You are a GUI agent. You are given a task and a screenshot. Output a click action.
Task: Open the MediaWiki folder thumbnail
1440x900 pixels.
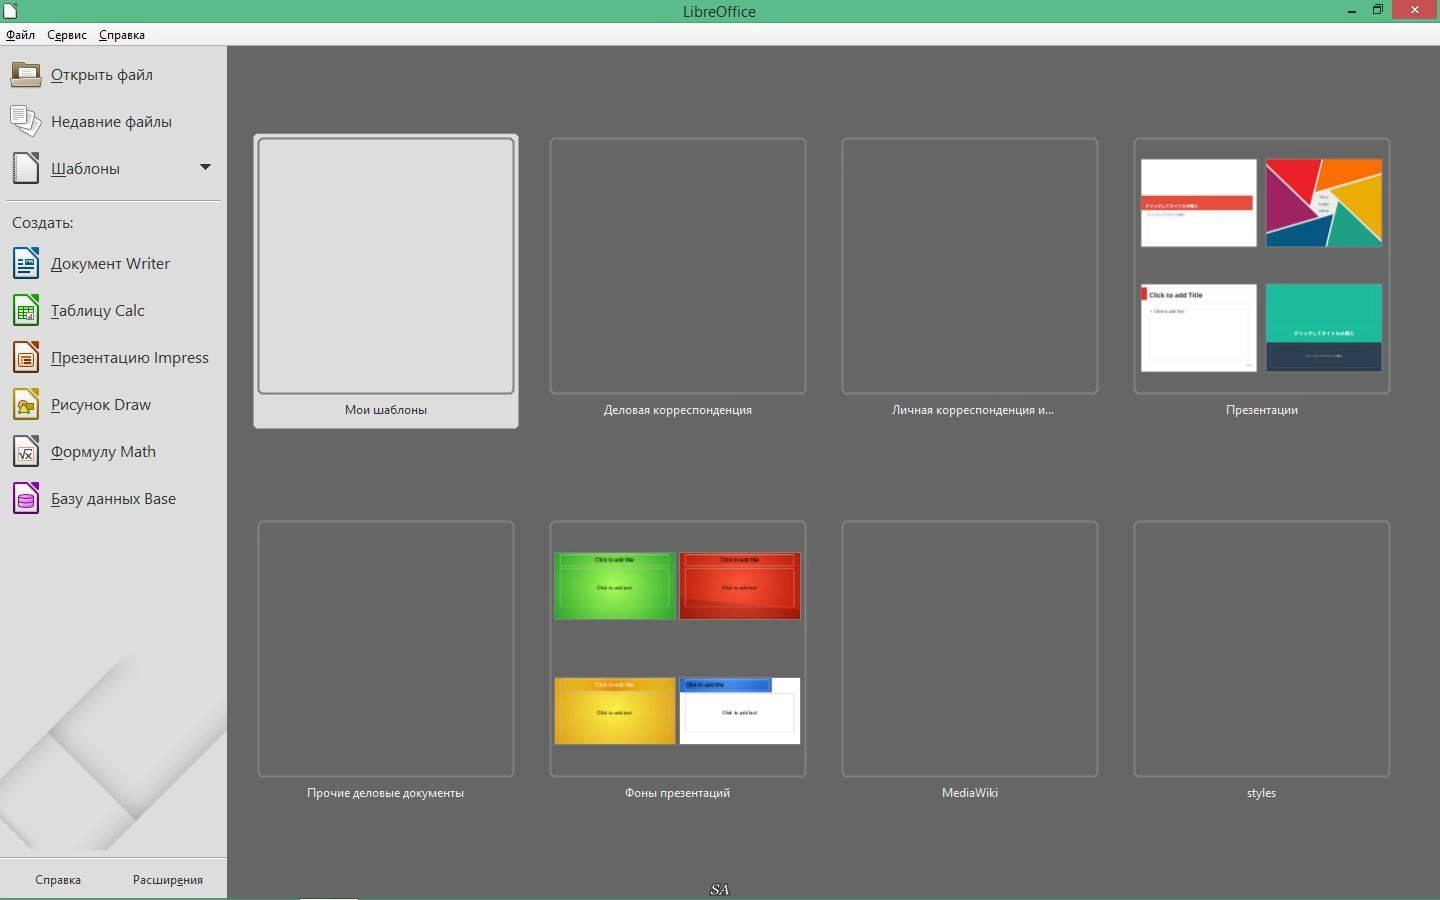[970, 649]
